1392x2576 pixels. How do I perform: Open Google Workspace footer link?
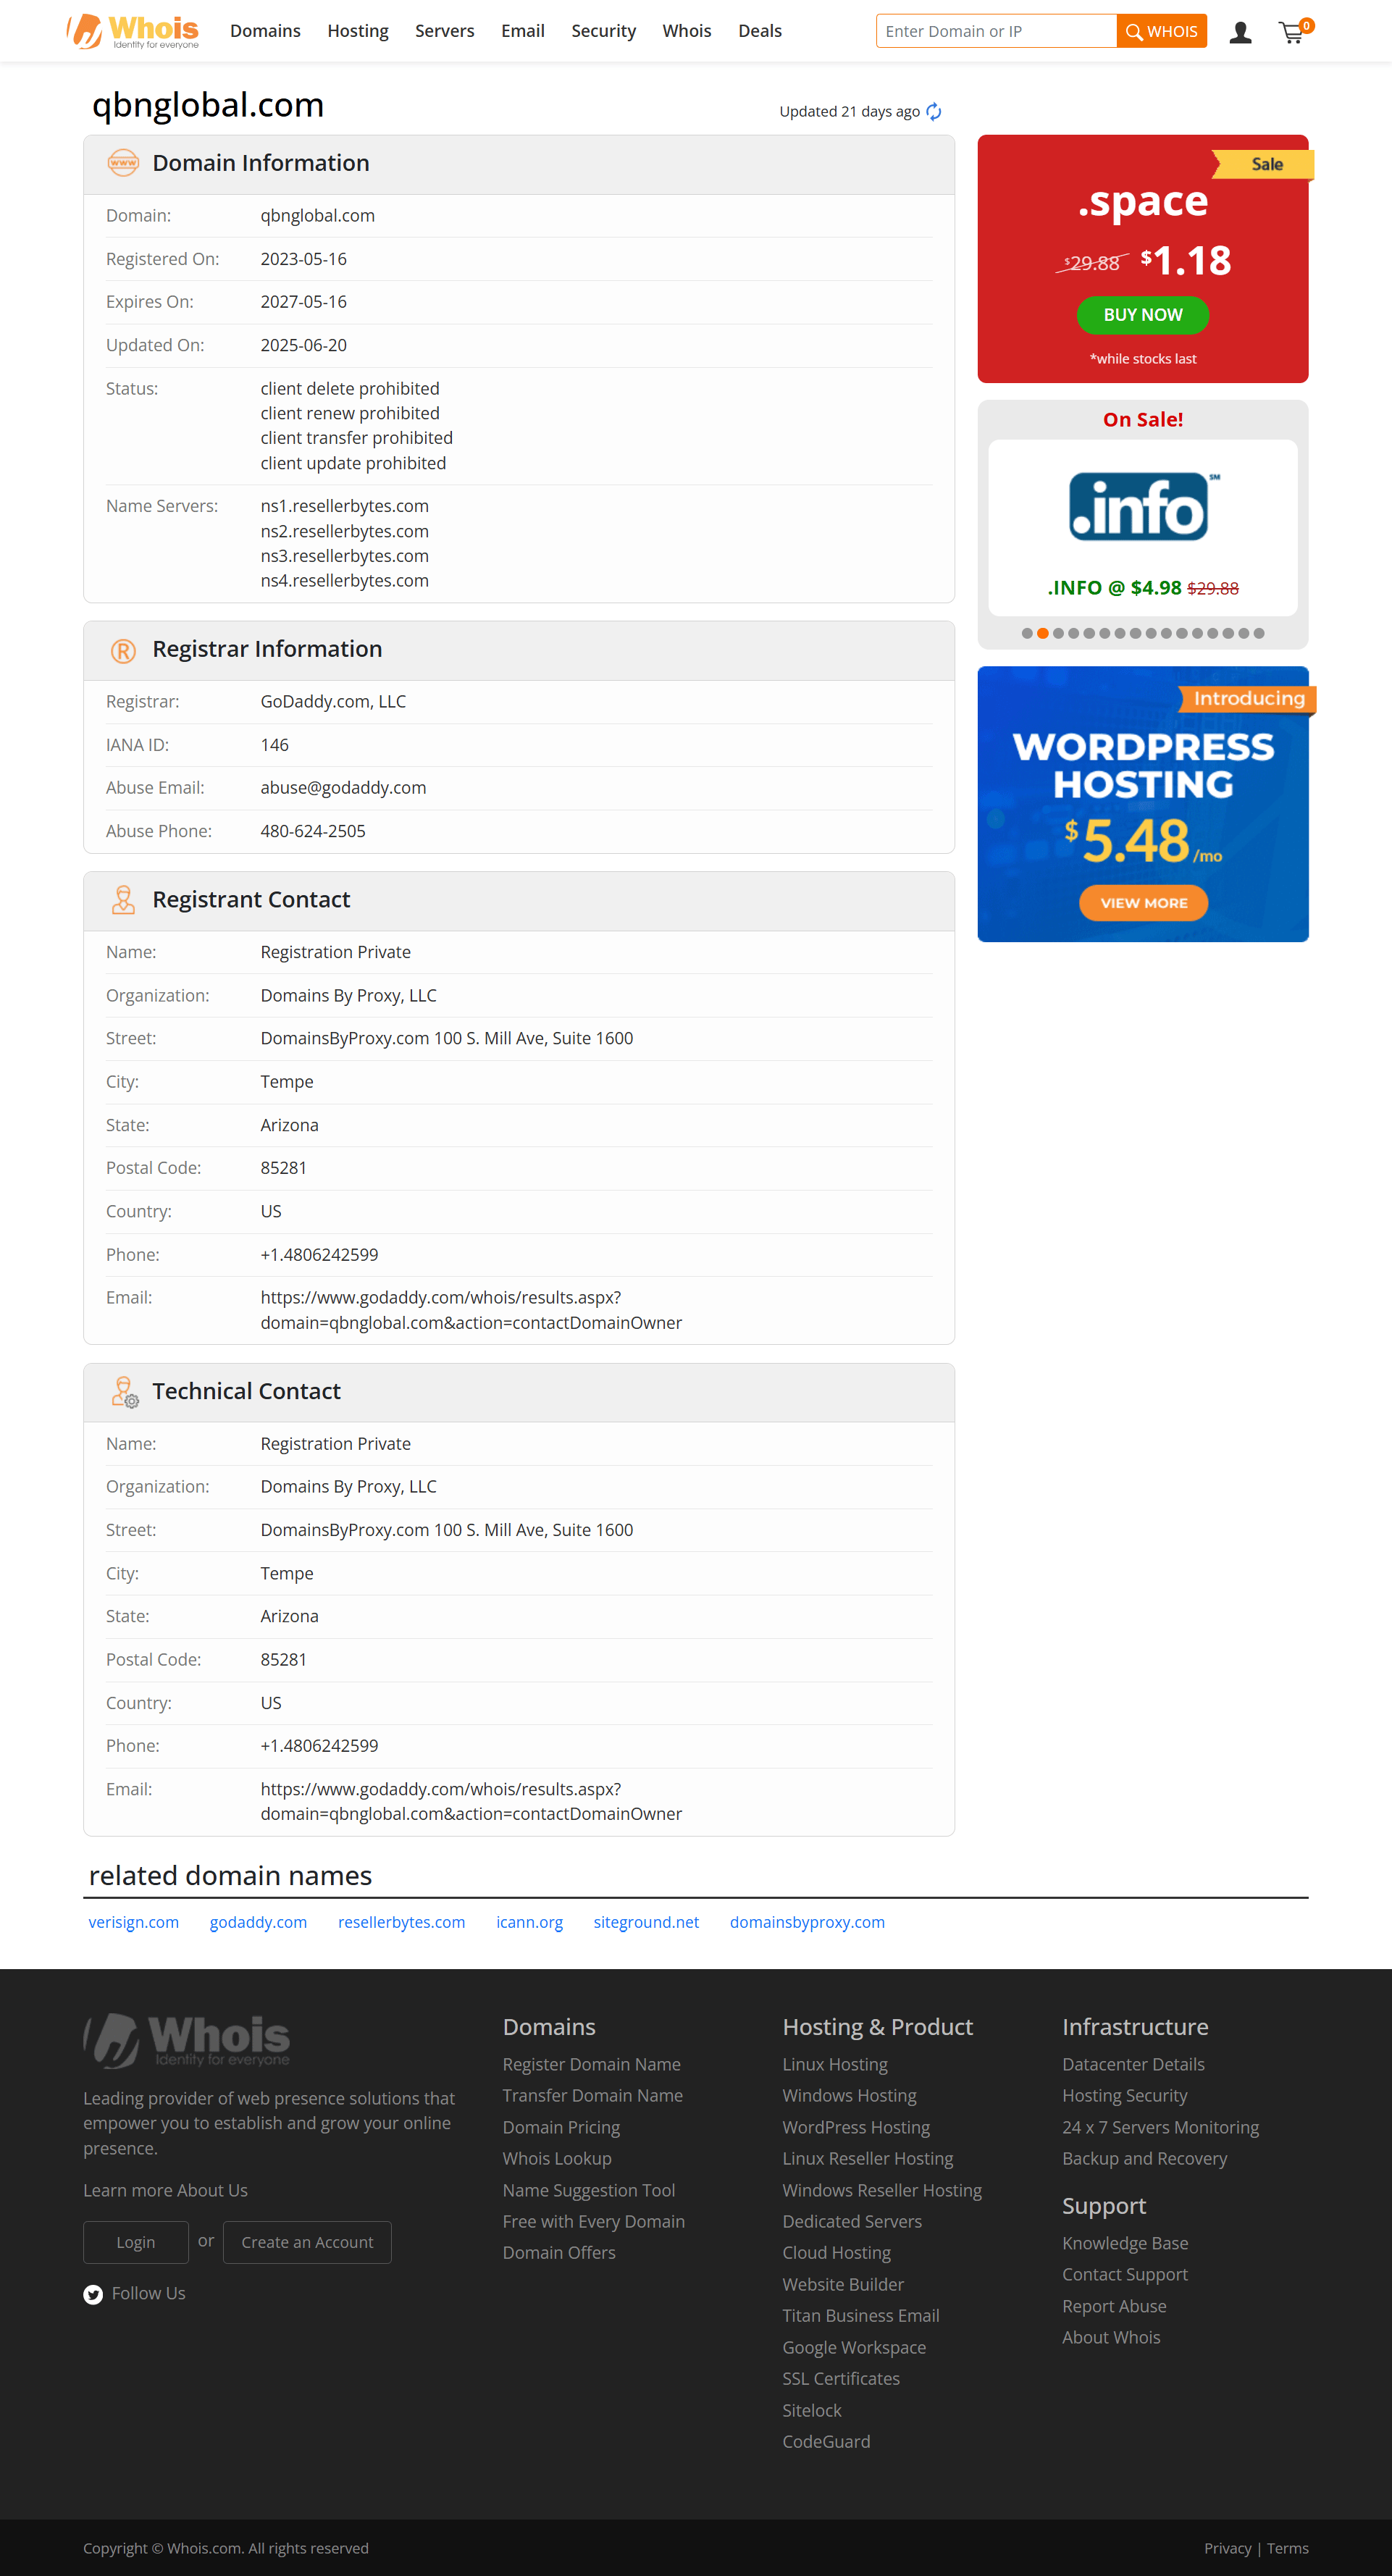click(x=854, y=2347)
